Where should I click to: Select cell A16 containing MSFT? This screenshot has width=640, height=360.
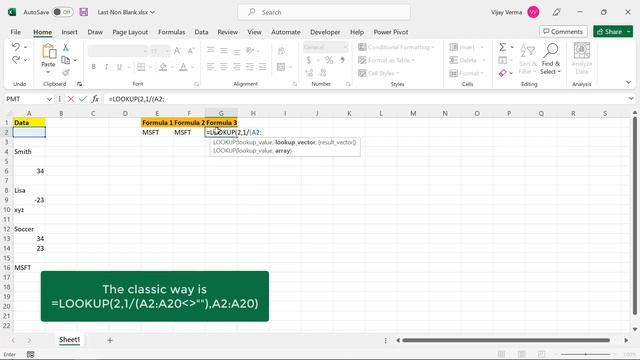pos(29,268)
